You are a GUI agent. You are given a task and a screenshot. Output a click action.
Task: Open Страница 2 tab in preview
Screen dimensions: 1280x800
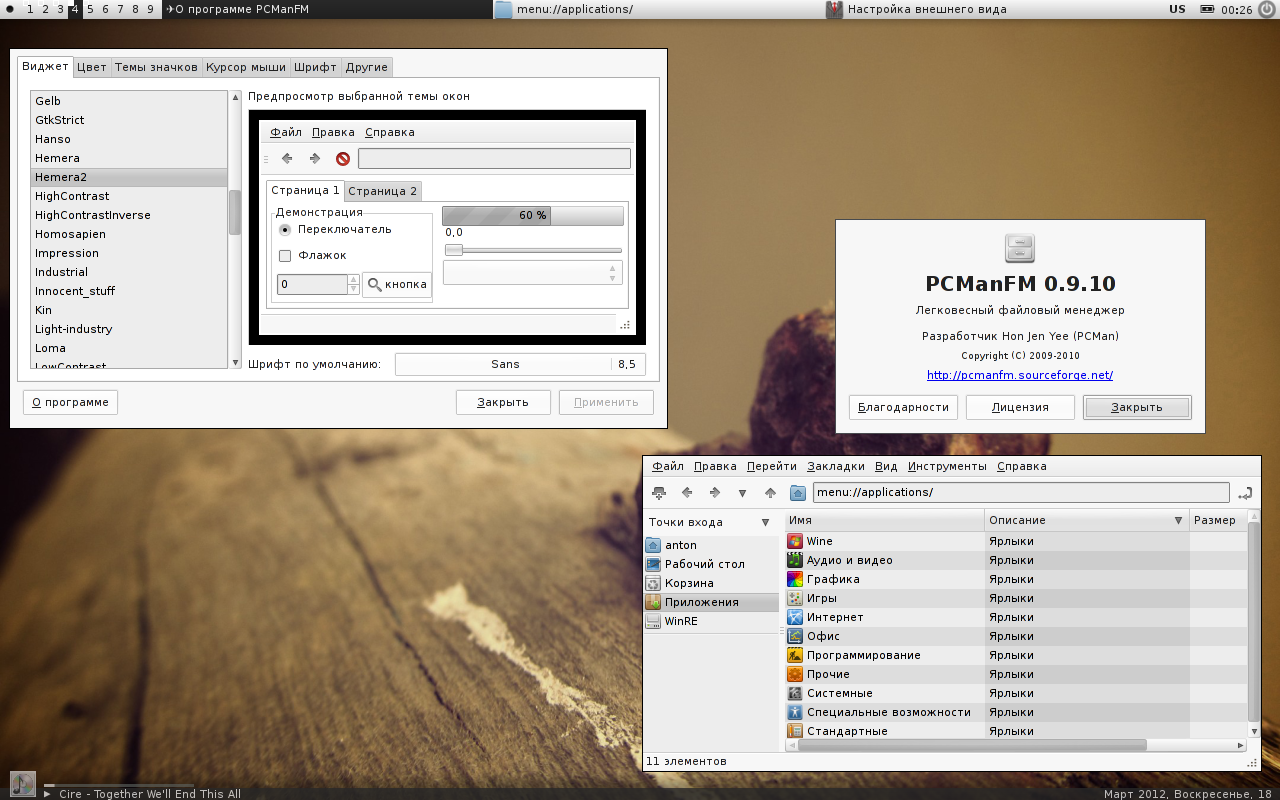point(383,191)
